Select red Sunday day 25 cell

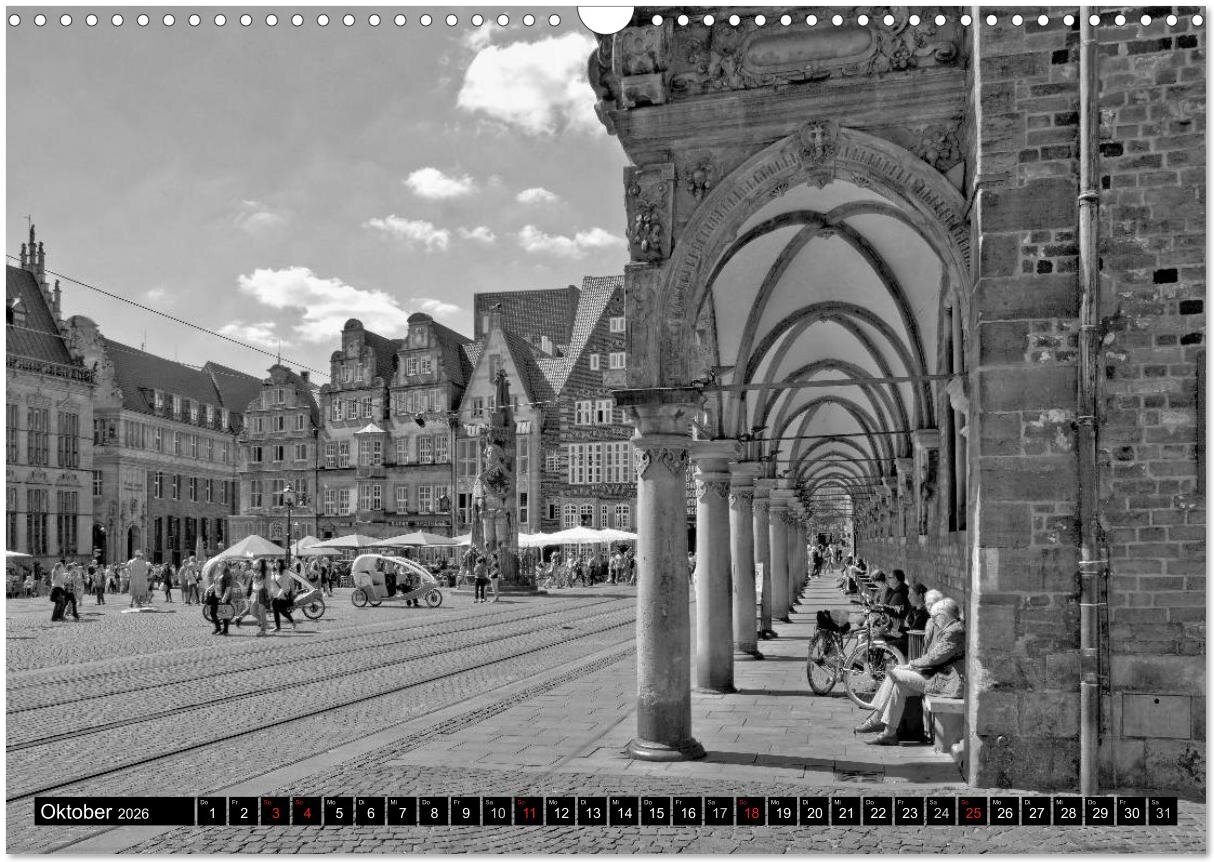click(x=971, y=811)
